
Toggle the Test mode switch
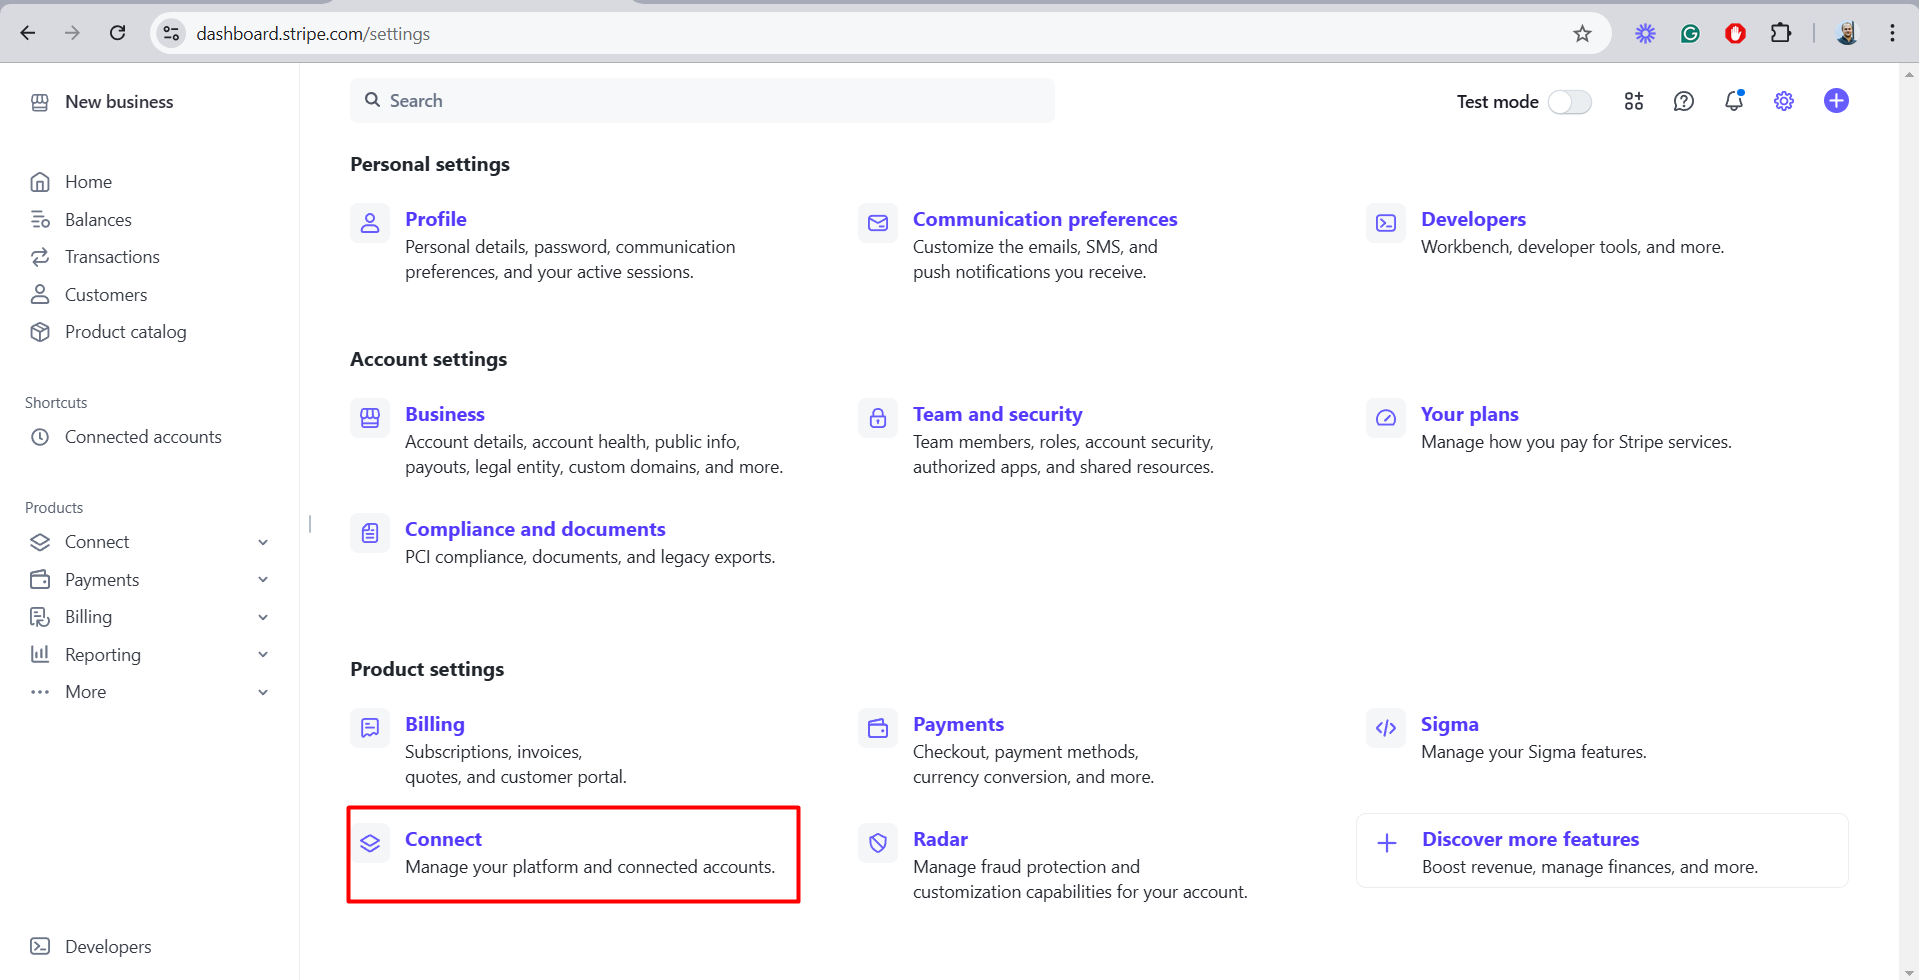point(1569,102)
